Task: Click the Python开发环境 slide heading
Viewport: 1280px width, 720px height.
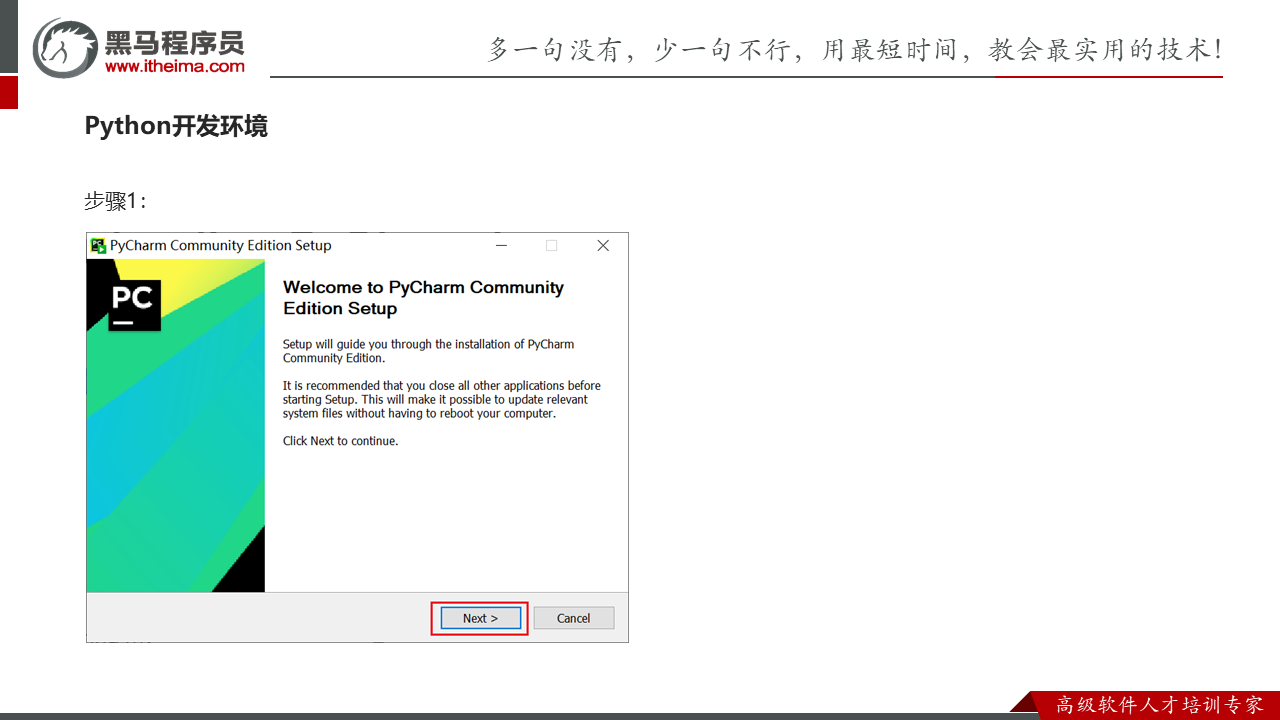Action: tap(176, 127)
